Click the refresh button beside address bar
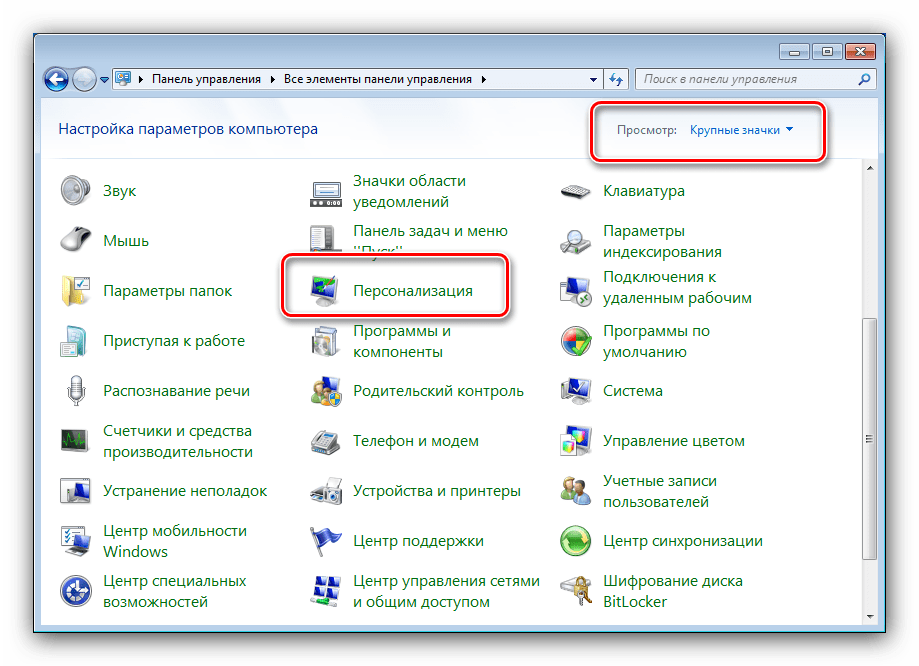 click(x=617, y=79)
